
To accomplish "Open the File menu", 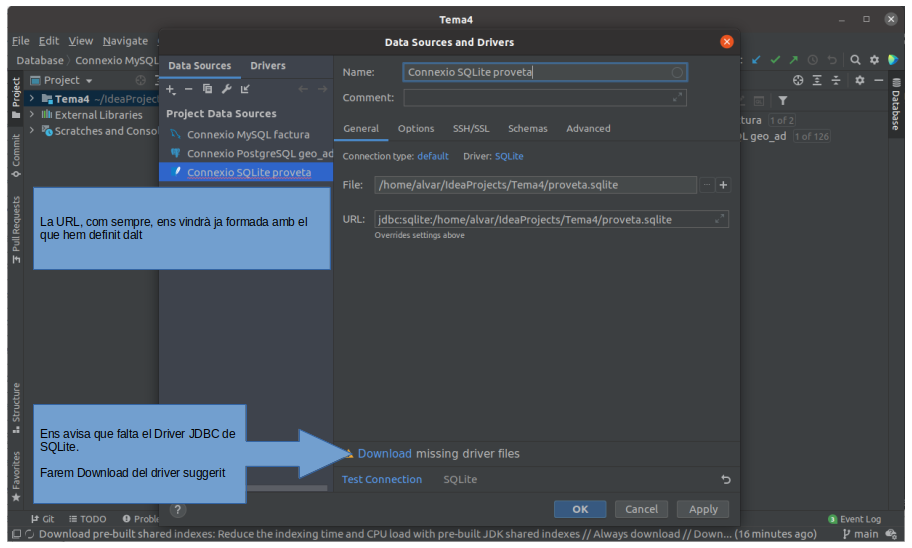I will [x=20, y=41].
